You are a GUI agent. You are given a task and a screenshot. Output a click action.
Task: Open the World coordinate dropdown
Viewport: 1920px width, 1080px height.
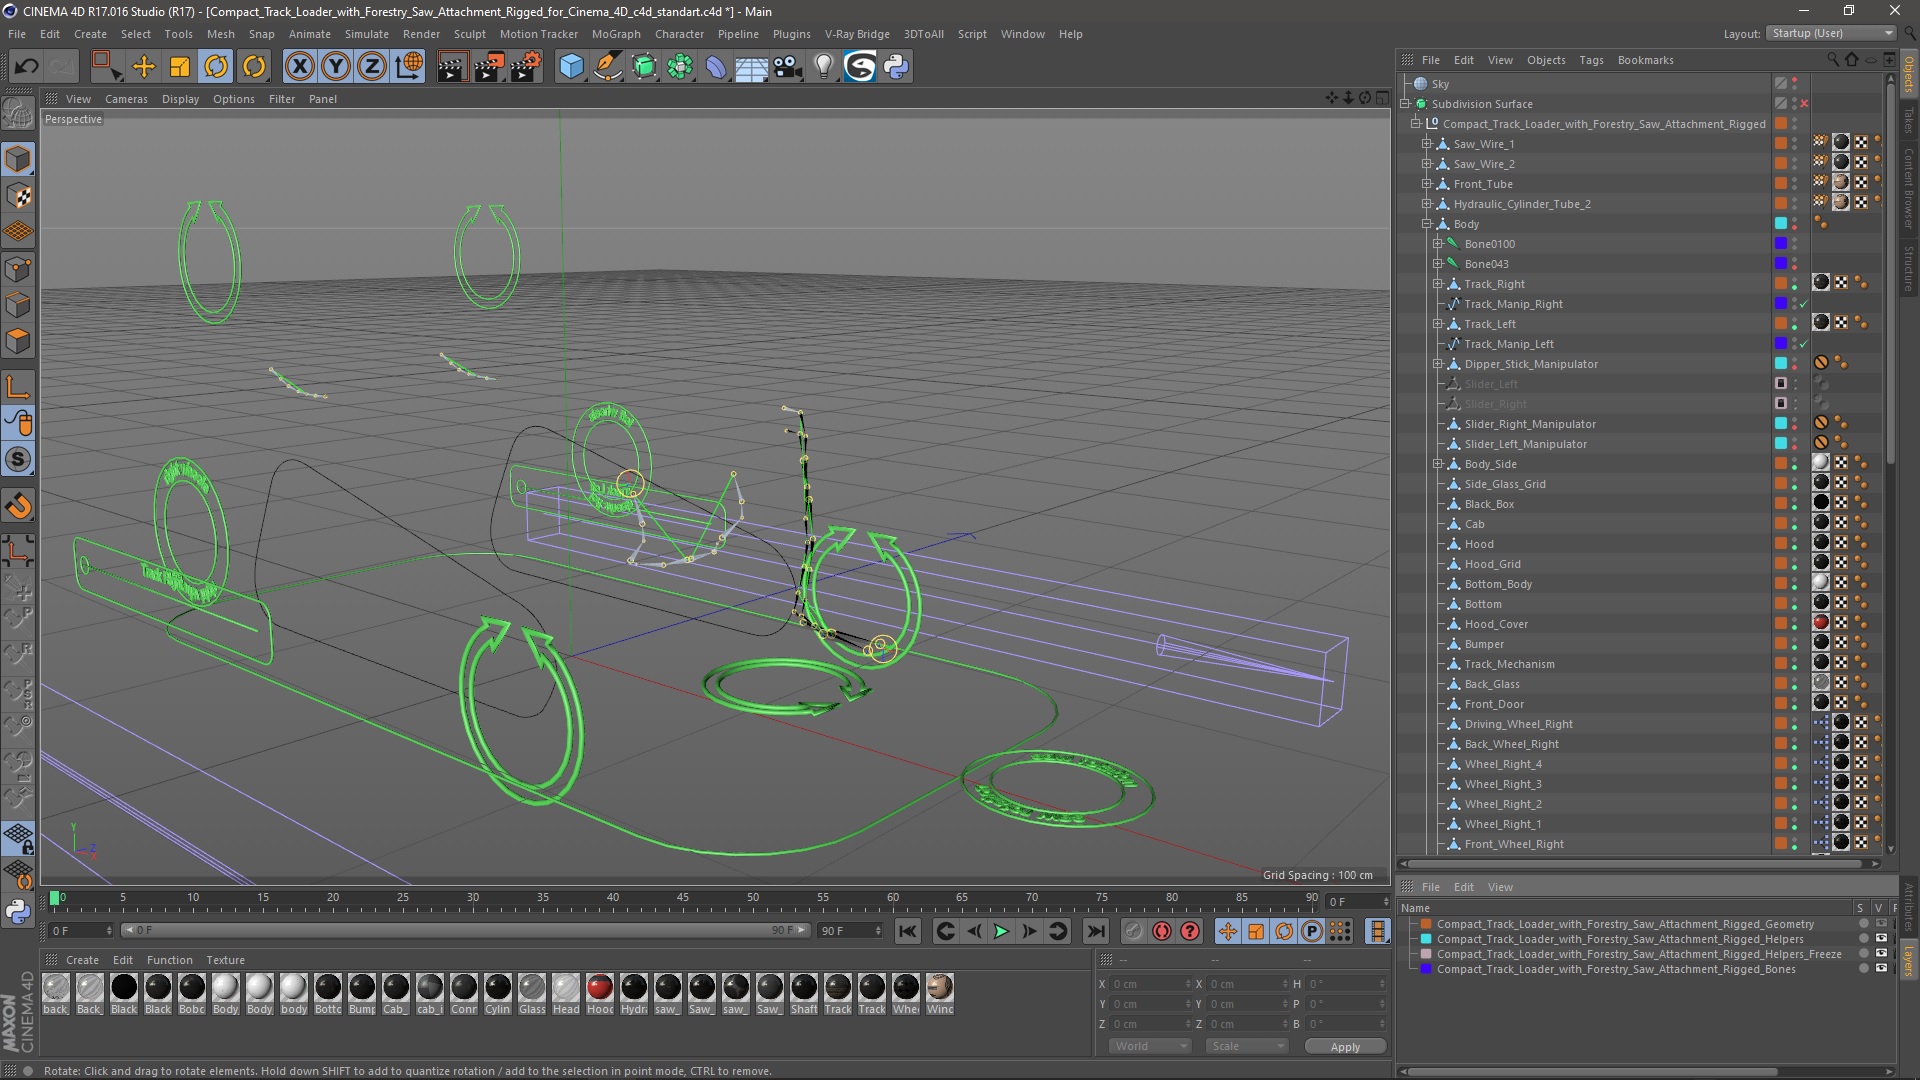click(1149, 1046)
